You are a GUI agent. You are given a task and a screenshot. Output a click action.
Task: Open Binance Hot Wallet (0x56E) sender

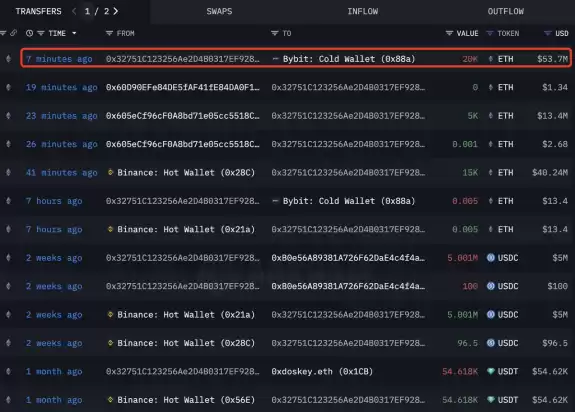tap(186, 400)
